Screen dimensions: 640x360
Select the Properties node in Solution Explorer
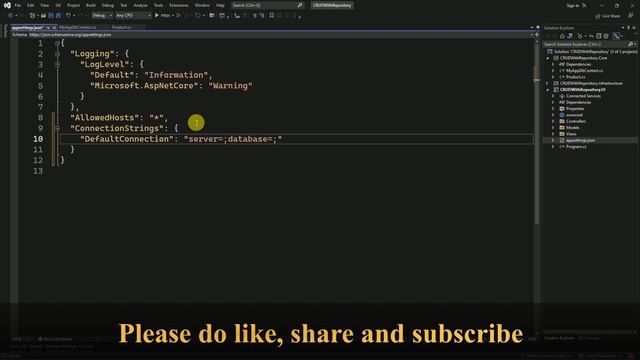(575, 109)
